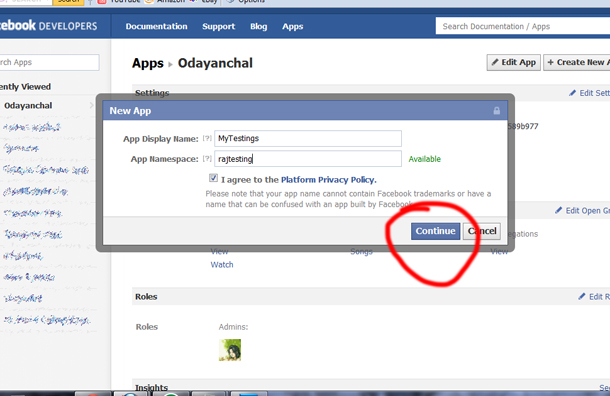Click the Insights section heading
Screen dimensions: 610x396
click(151, 387)
